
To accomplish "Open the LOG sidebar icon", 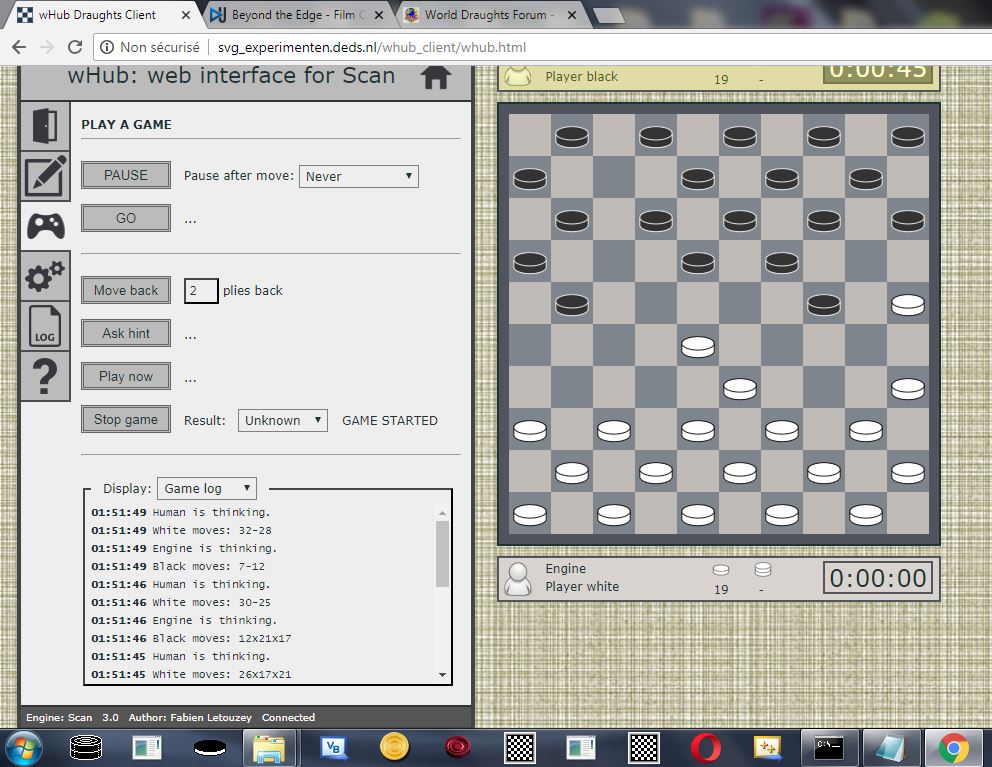I will 45,326.
